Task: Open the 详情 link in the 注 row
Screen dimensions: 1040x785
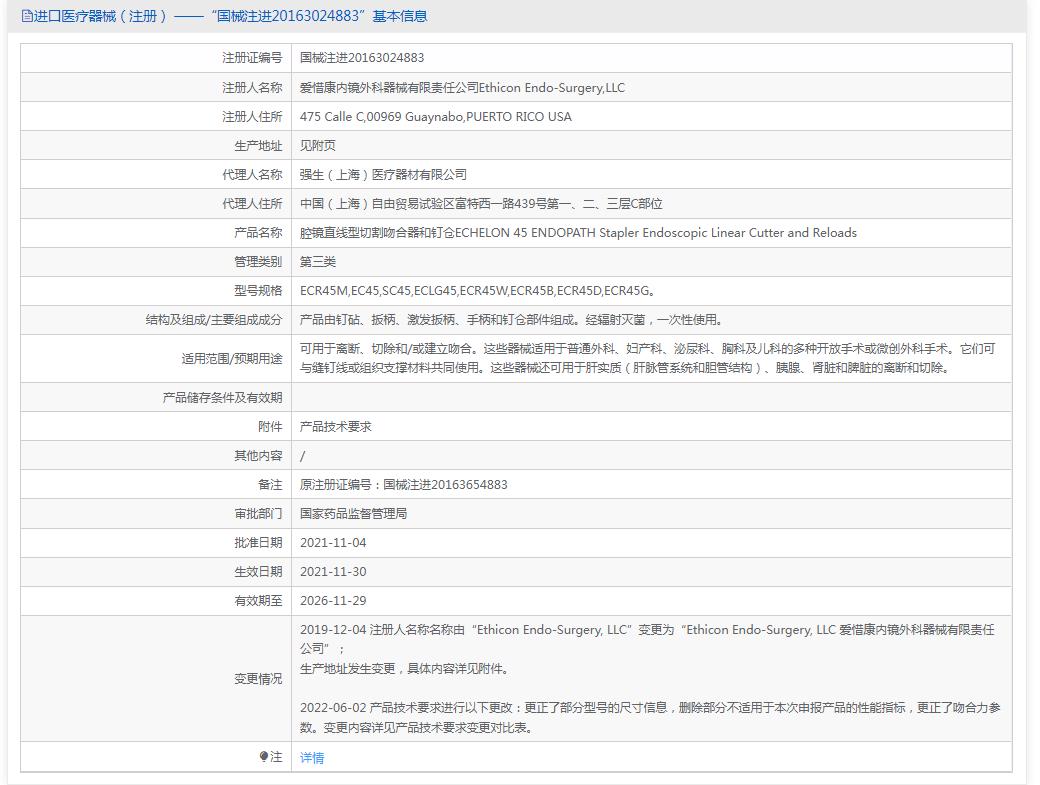Action: pos(312,757)
